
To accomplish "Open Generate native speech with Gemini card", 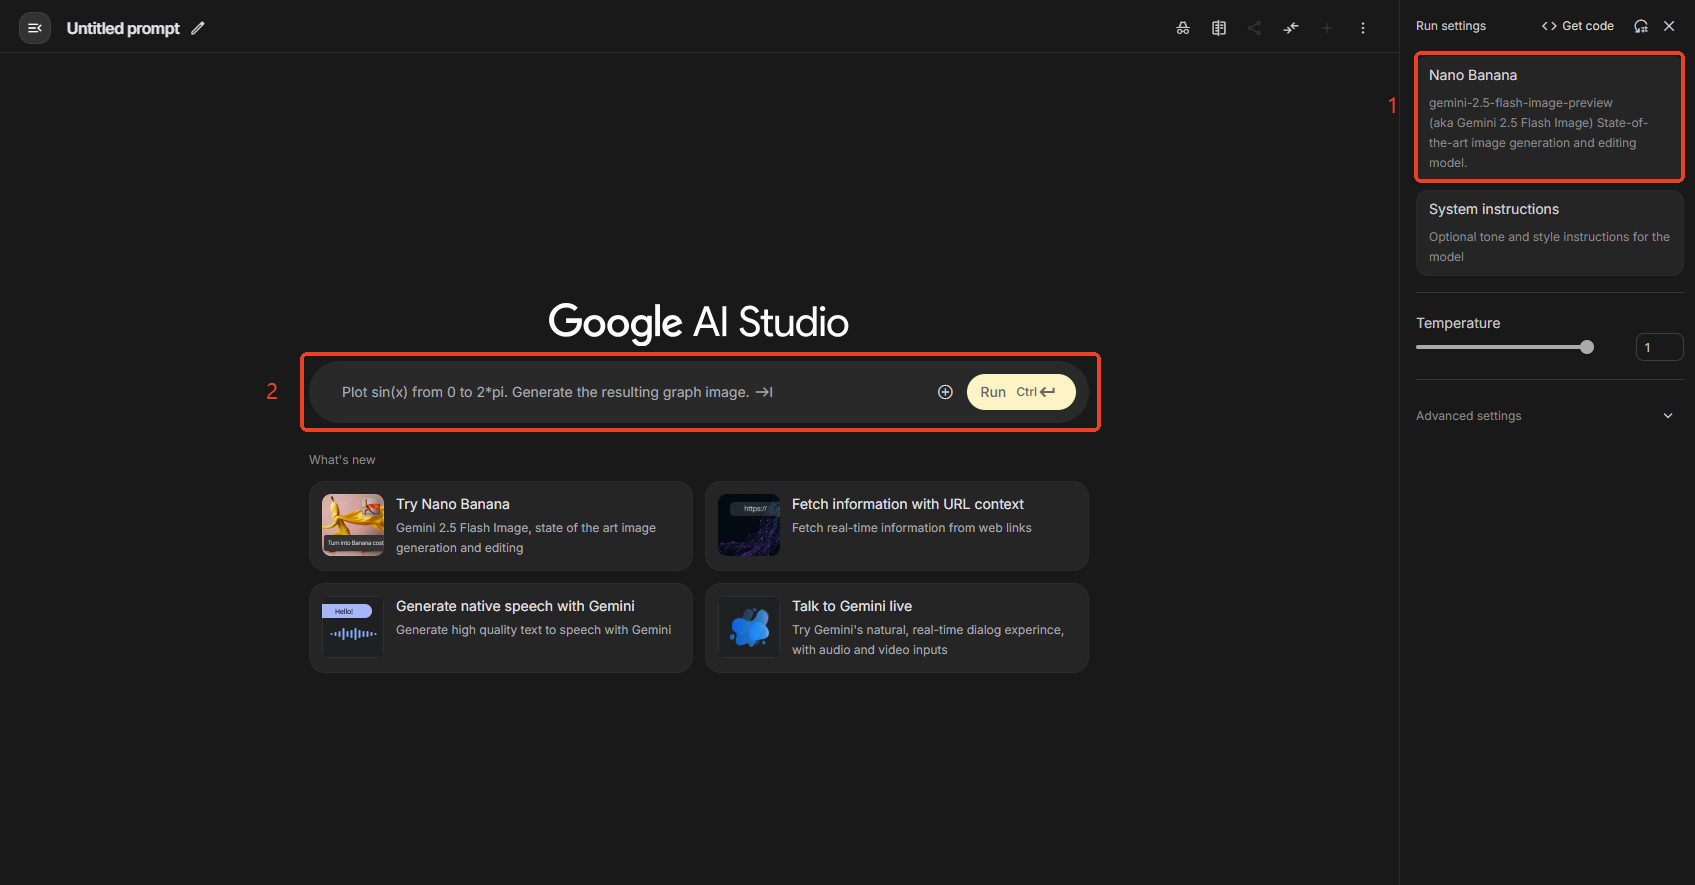I will (501, 628).
